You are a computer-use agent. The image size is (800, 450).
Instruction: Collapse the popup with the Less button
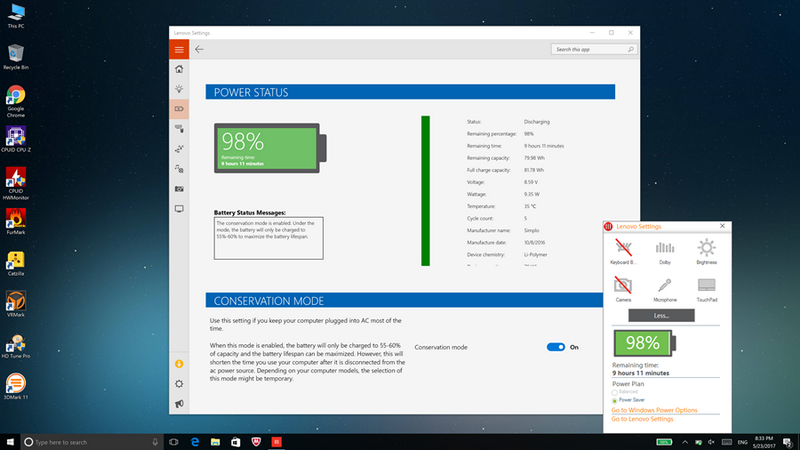pyautogui.click(x=661, y=315)
